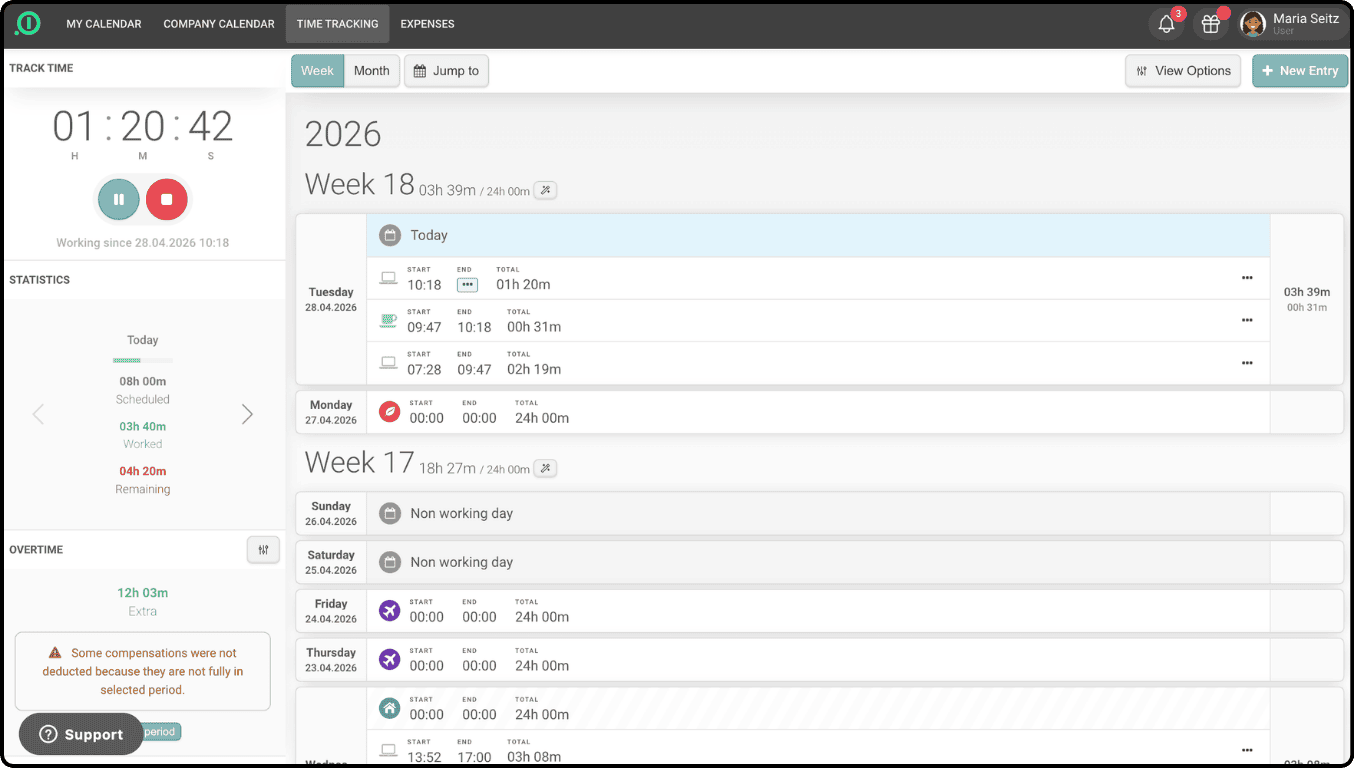1366x768 pixels.
Task: Click the green app logo icon
Action: coord(28,23)
